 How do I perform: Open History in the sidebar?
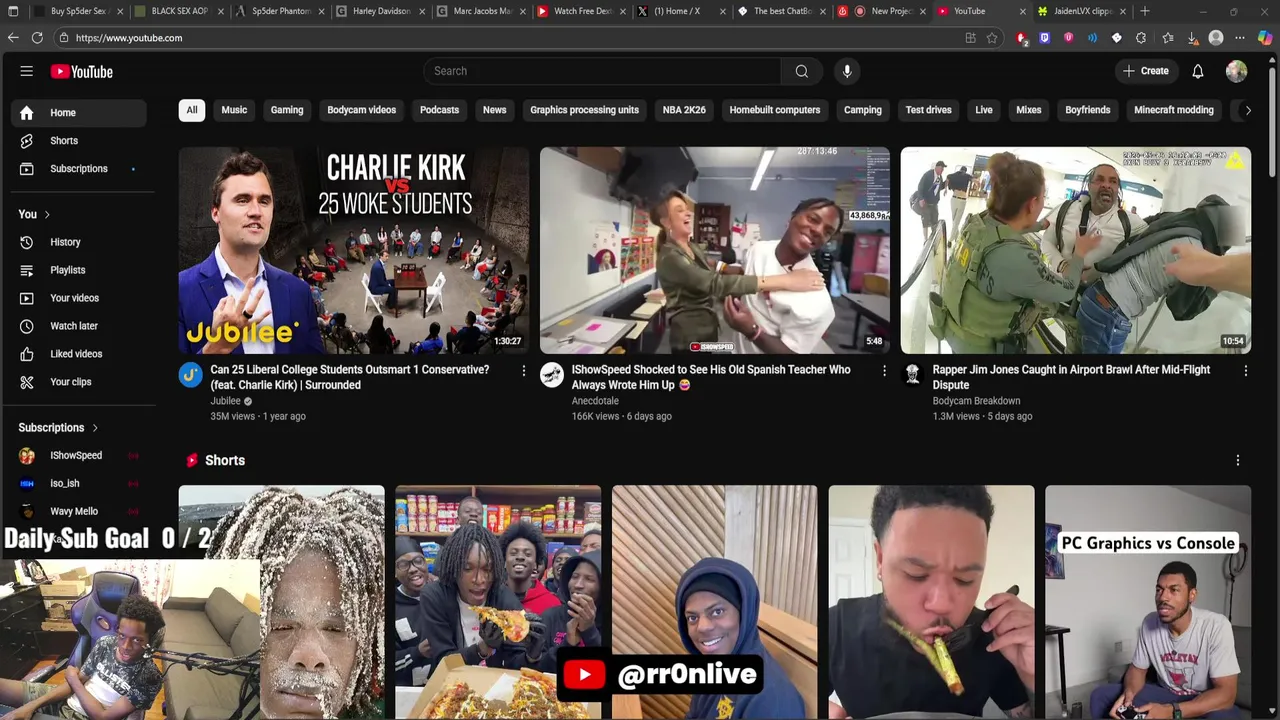pyautogui.click(x=79, y=242)
